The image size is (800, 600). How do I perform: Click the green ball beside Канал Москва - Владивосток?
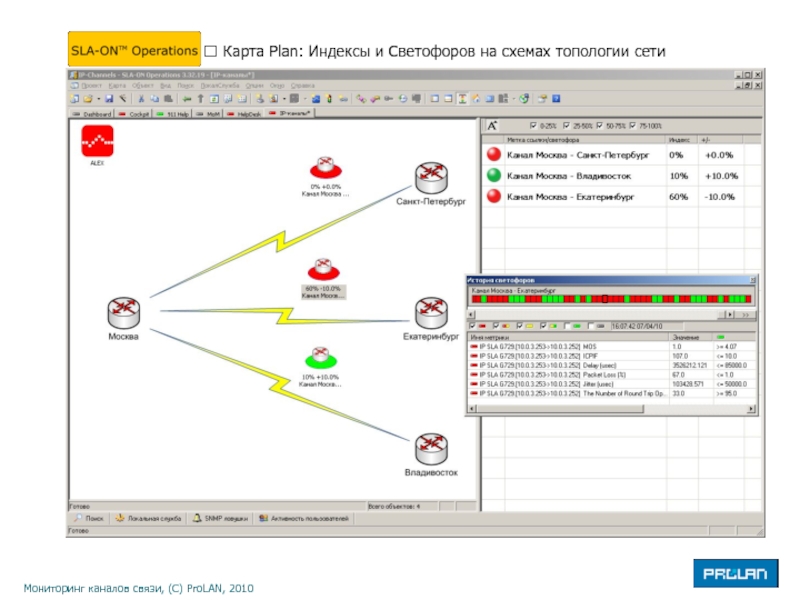[494, 175]
